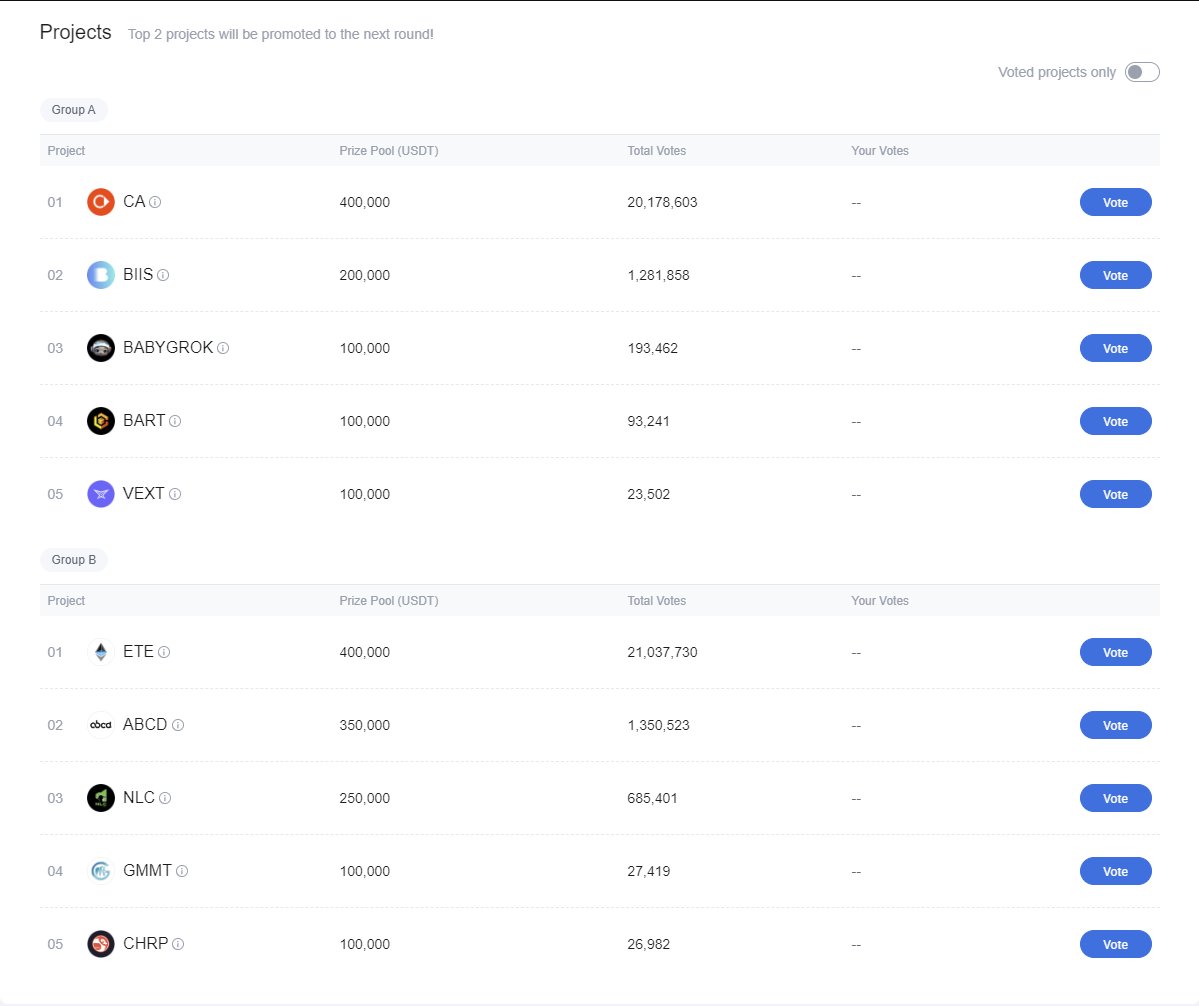Open info icon next to BART
Image resolution: width=1199 pixels, height=1006 pixels.
click(x=175, y=421)
